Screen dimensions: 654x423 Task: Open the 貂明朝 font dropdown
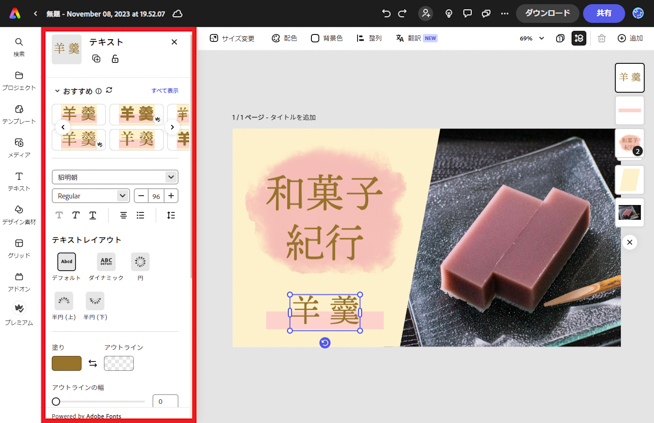115,177
